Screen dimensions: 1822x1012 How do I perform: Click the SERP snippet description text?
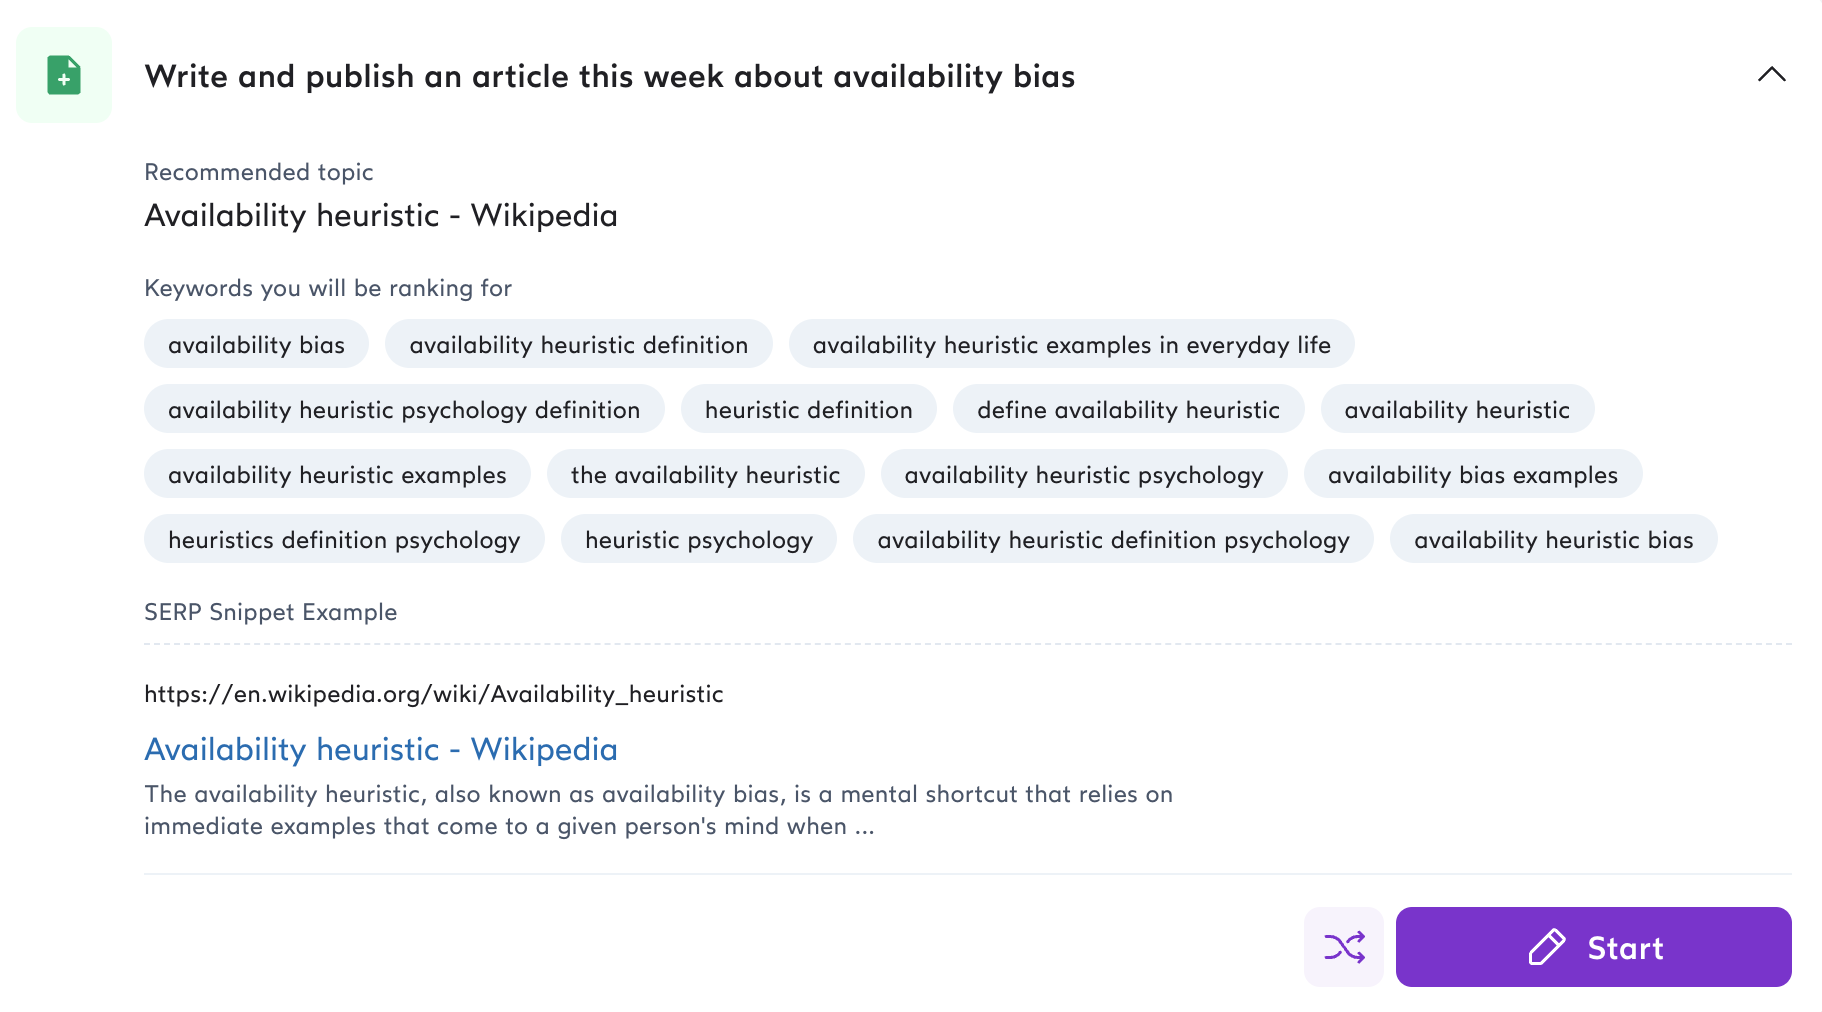pyautogui.click(x=659, y=810)
